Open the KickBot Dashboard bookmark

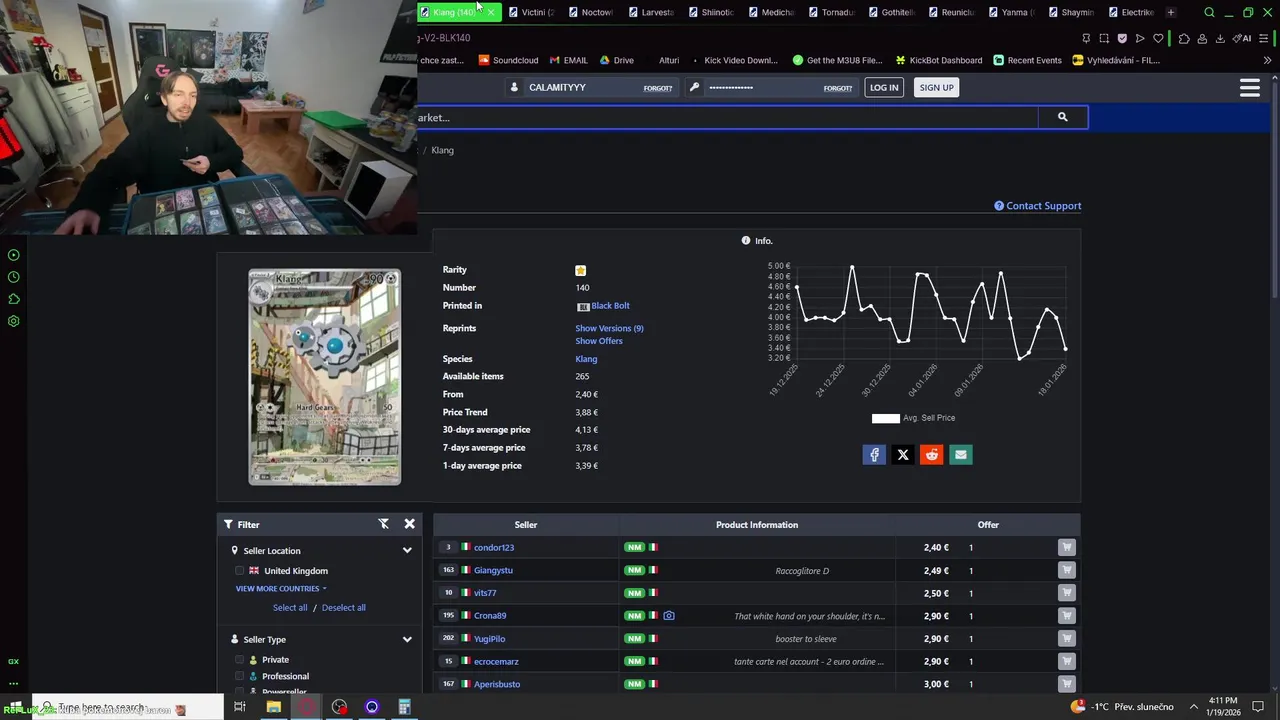(x=938, y=60)
